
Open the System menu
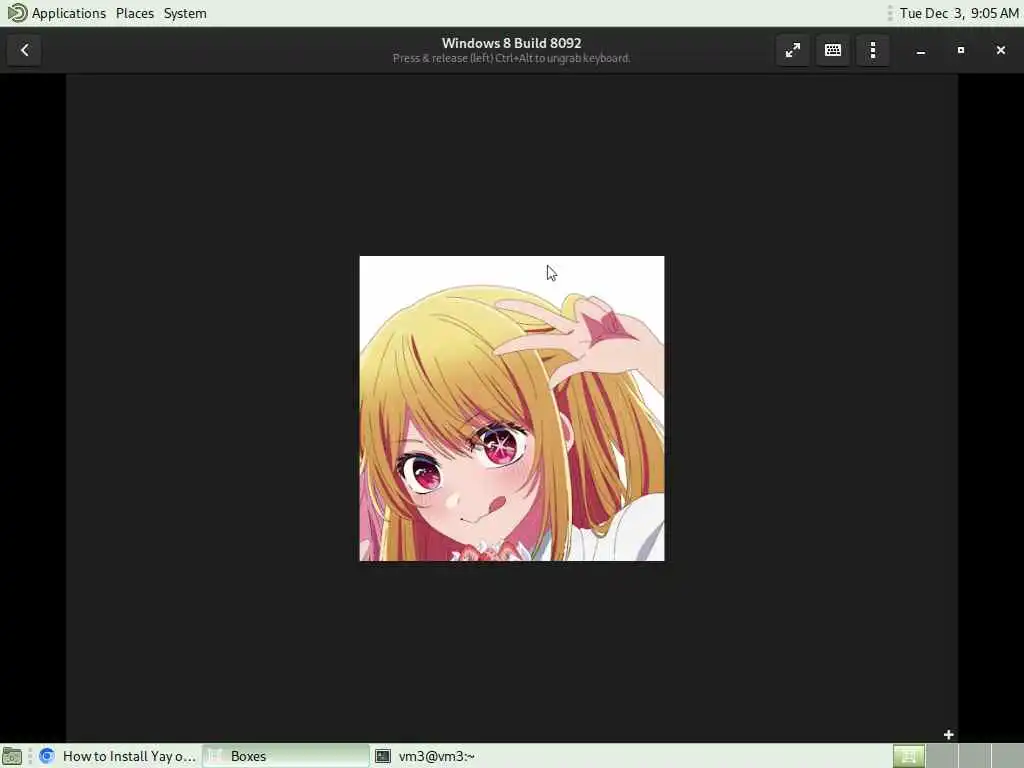185,13
